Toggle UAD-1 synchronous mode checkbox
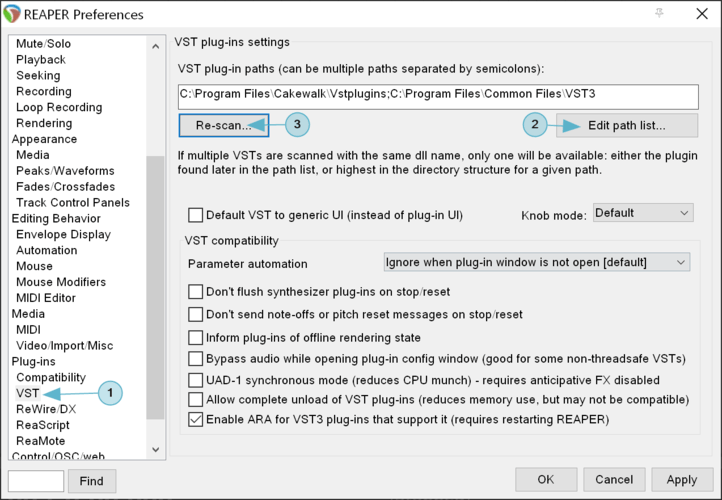Image resolution: width=722 pixels, height=500 pixels. tap(195, 380)
